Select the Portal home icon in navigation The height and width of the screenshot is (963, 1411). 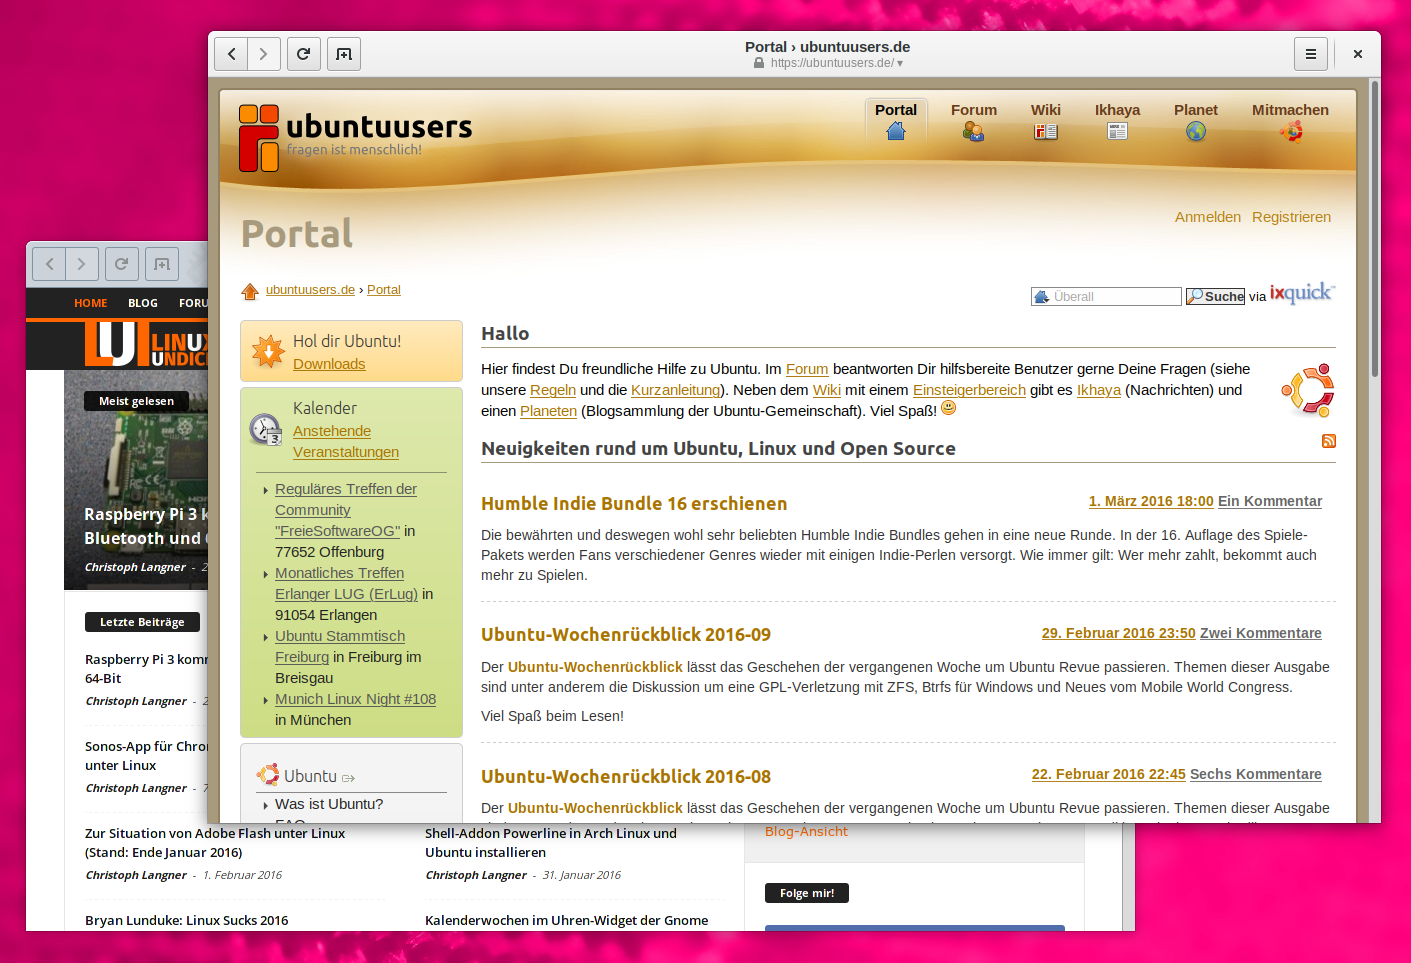click(896, 131)
